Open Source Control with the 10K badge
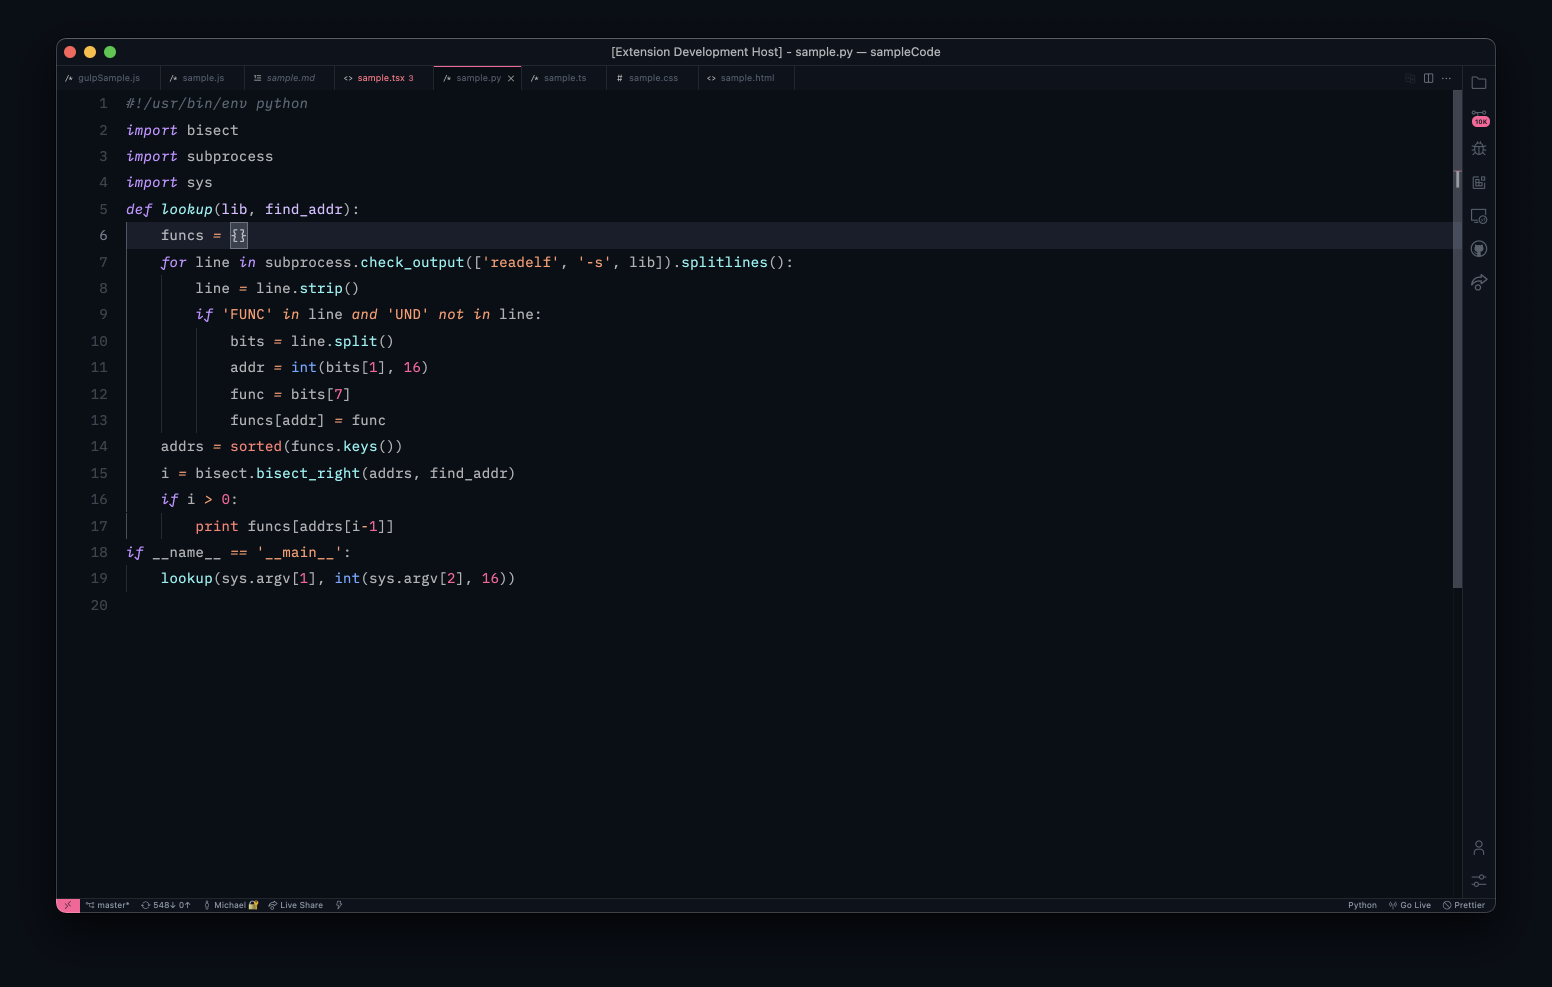 click(1479, 118)
